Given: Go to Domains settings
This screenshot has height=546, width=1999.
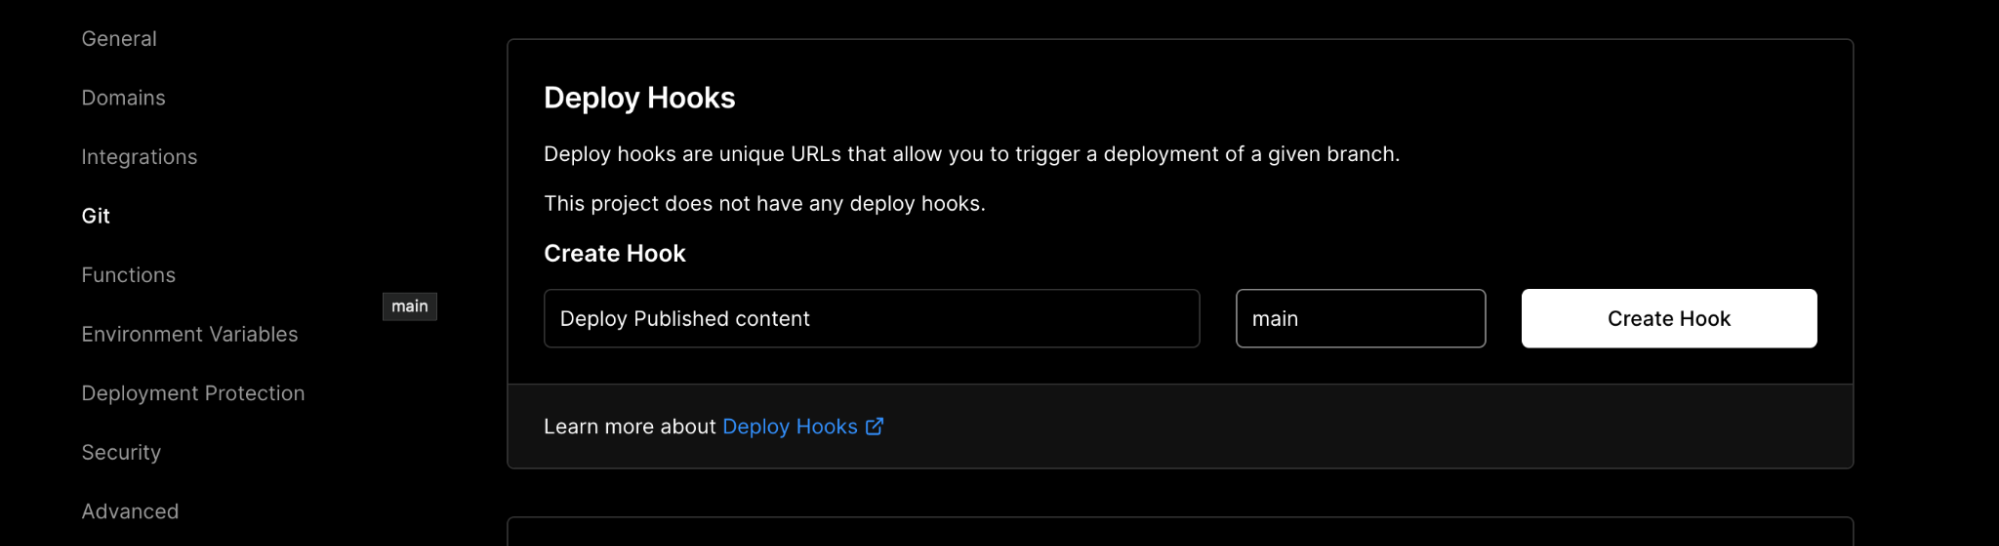Looking at the screenshot, I should (123, 98).
